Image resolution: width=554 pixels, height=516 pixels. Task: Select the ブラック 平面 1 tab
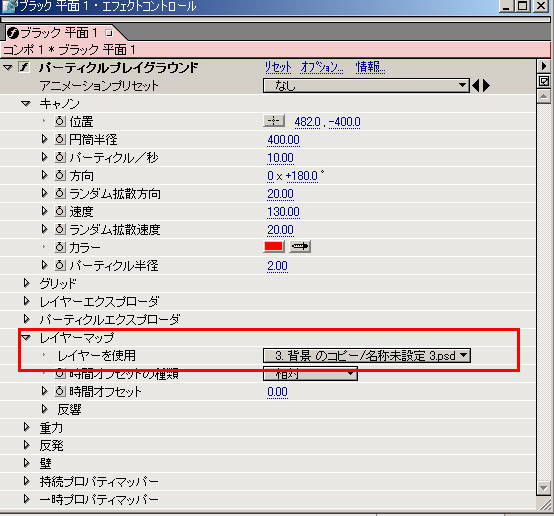(x=59, y=33)
